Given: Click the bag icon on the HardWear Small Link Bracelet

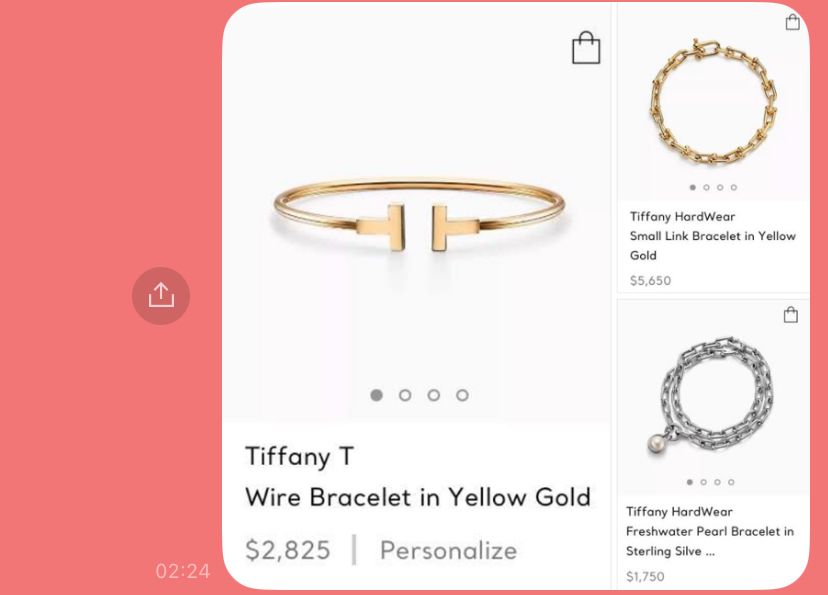Looking at the screenshot, I should 792,22.
